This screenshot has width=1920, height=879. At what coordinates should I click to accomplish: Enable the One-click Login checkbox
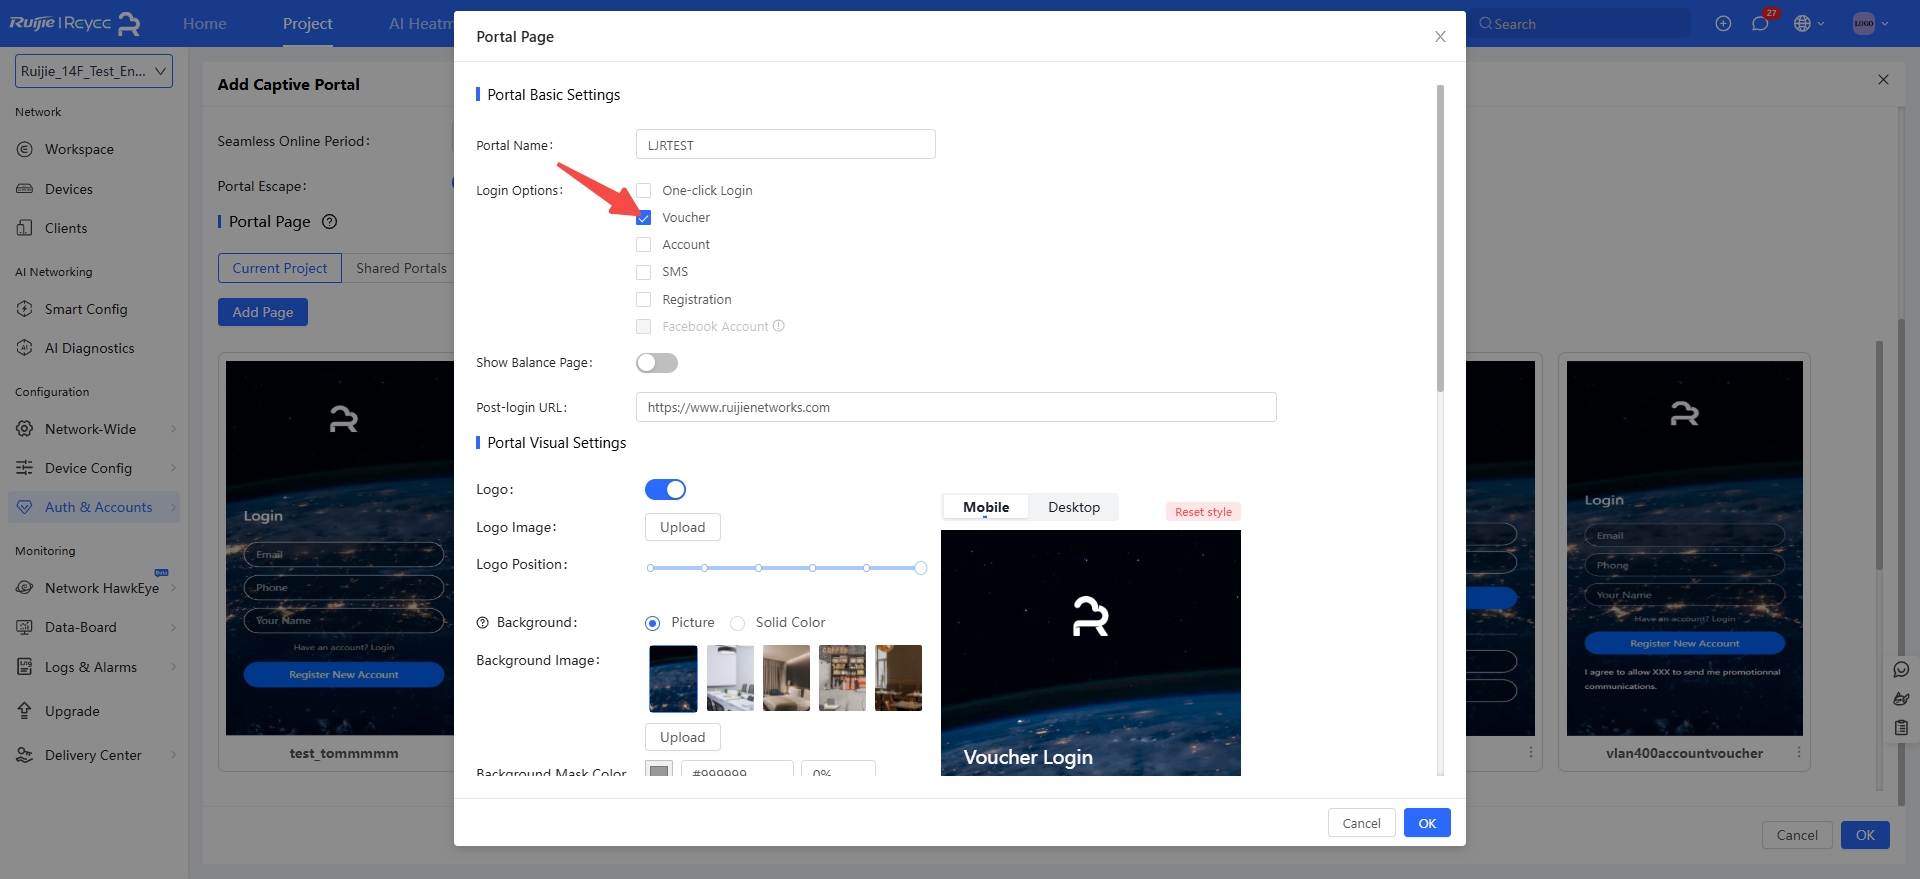(644, 191)
